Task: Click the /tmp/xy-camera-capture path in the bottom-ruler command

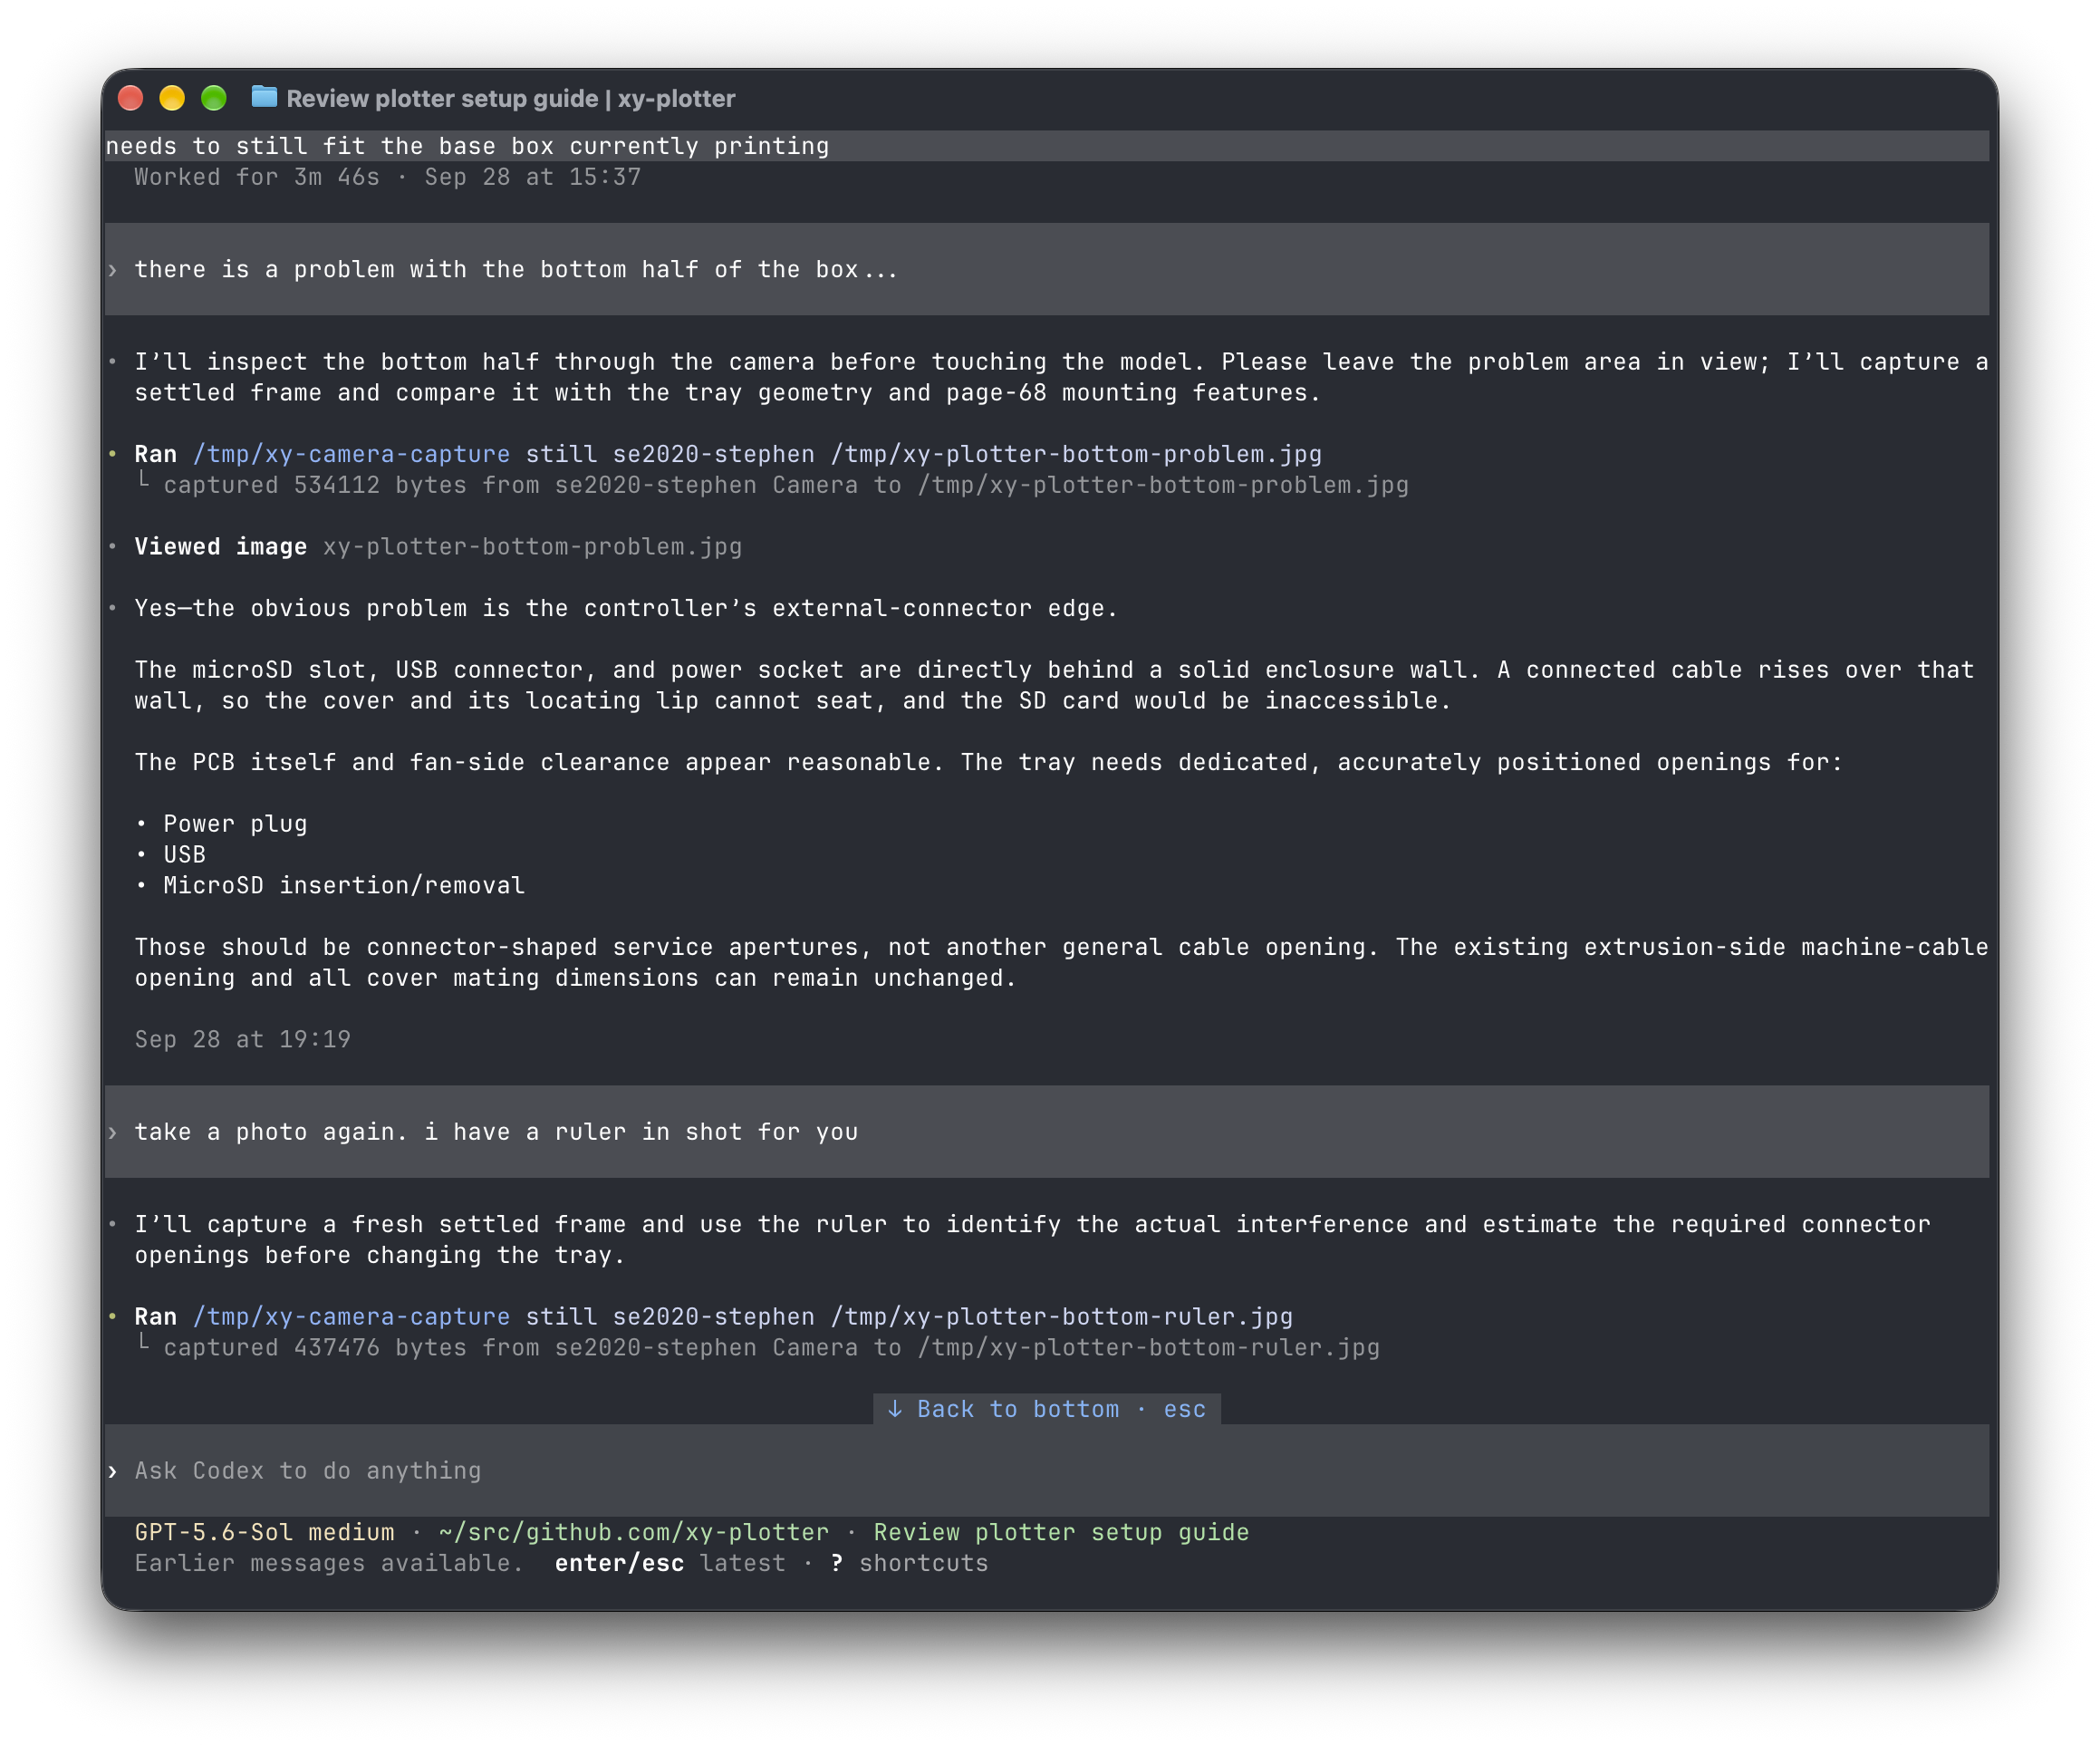Action: click(351, 1317)
